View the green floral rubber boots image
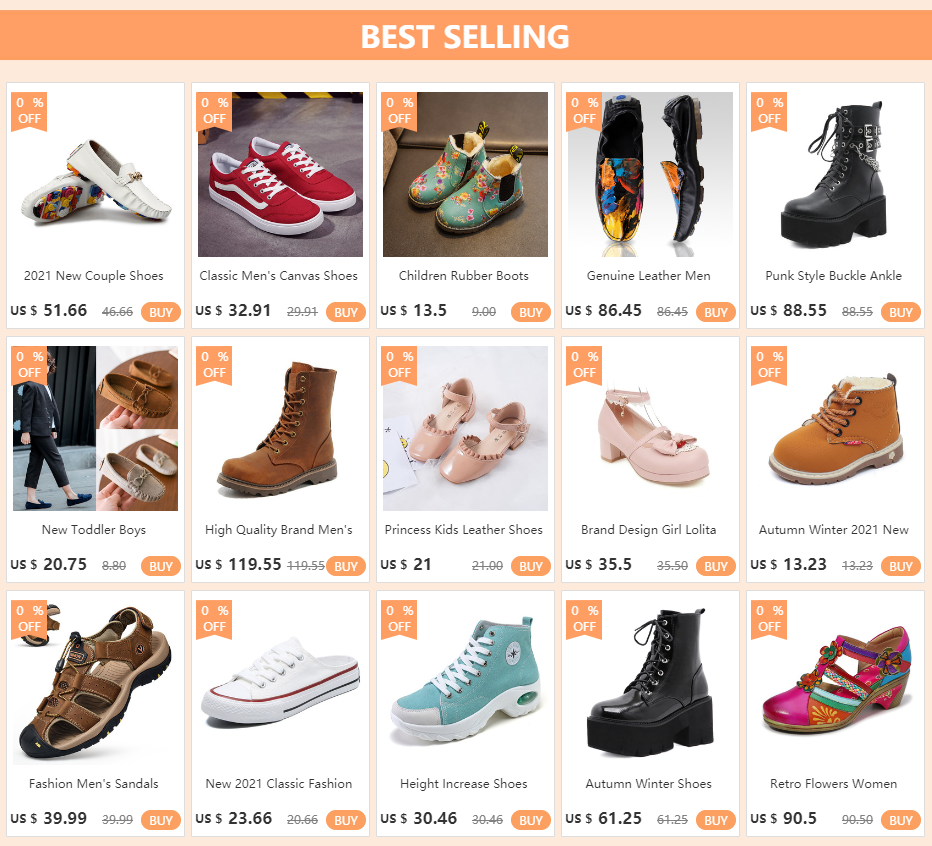This screenshot has height=846, width=932. [465, 175]
